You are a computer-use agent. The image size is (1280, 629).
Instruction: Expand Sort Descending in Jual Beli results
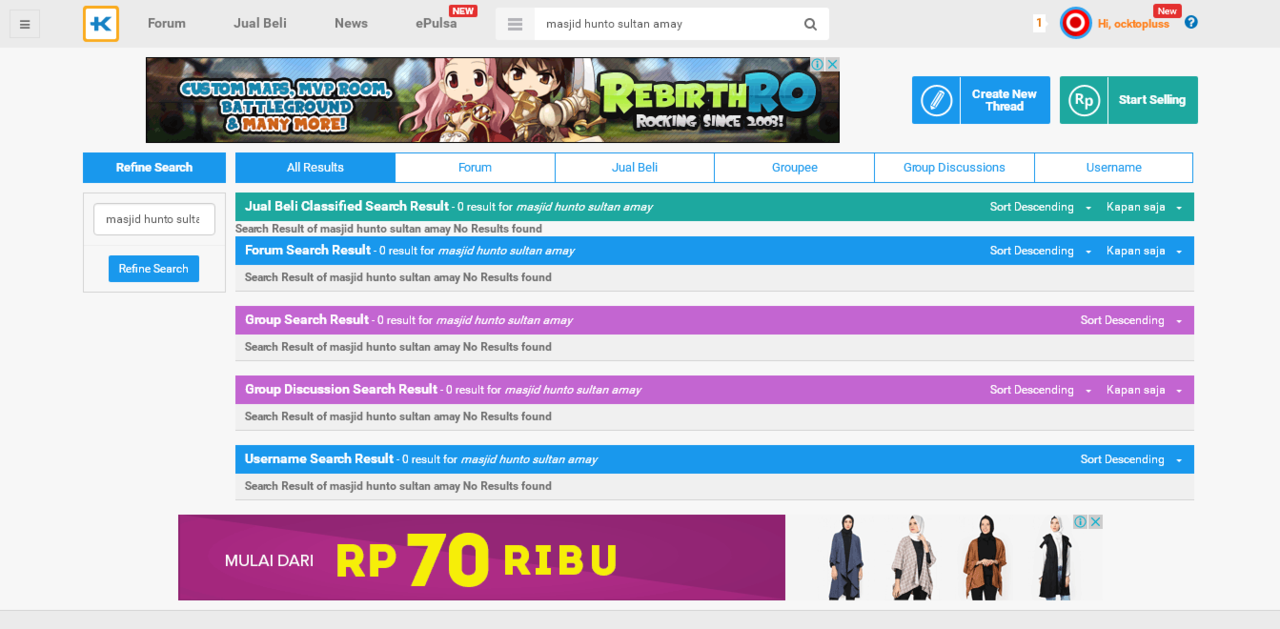click(x=1040, y=207)
